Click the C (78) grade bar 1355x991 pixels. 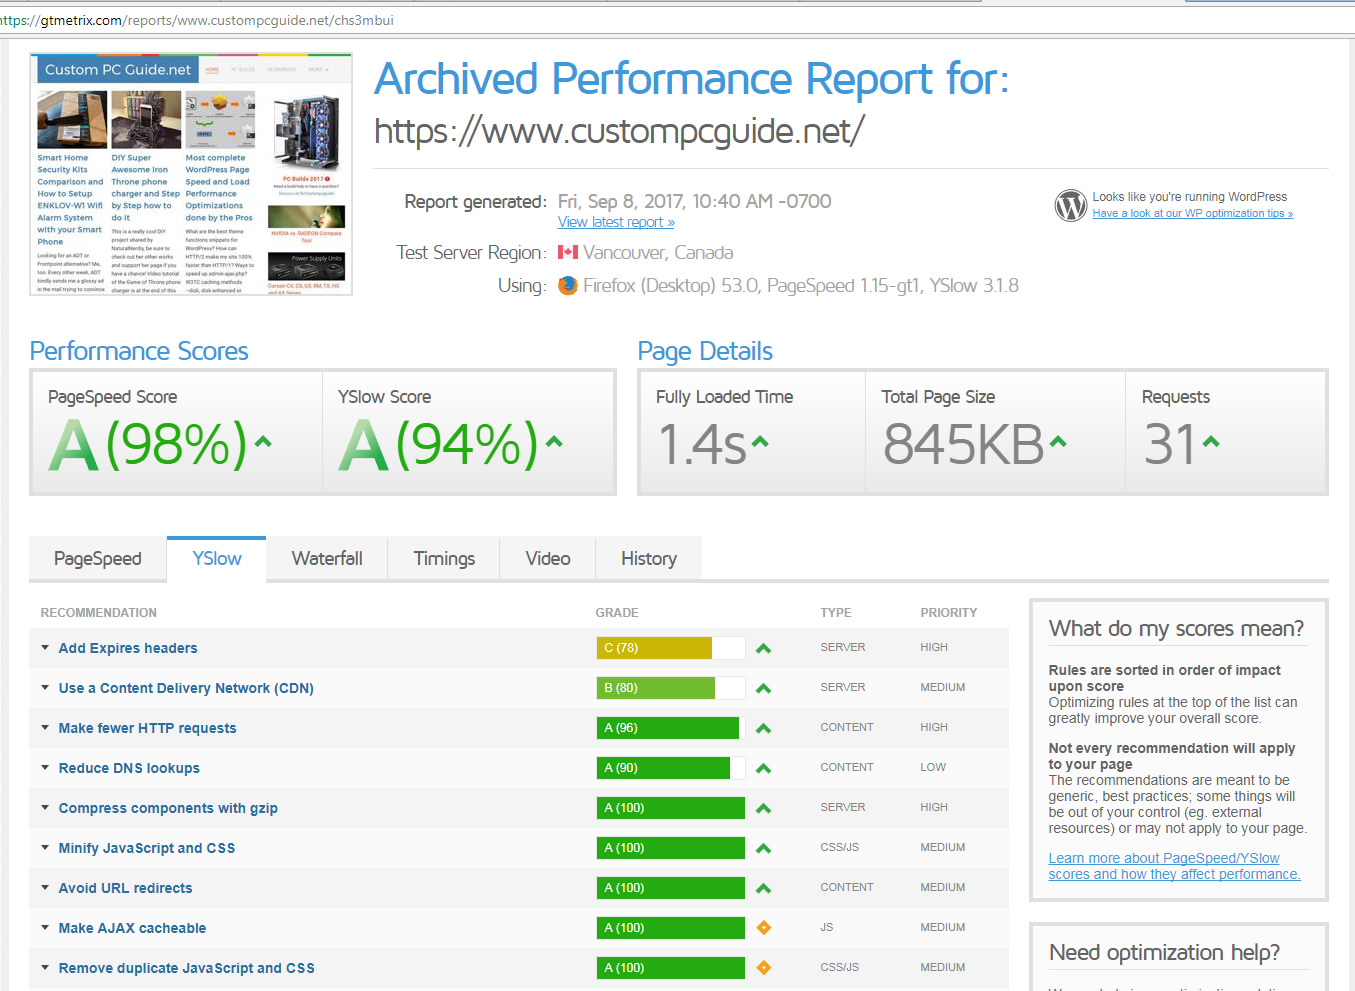click(x=671, y=648)
